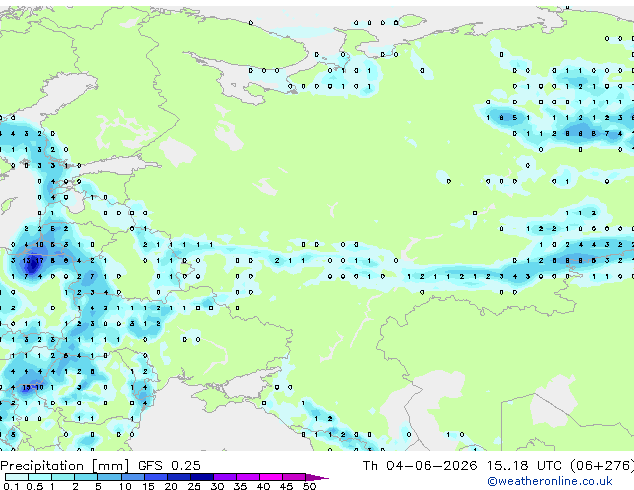The height and width of the screenshot is (490, 634).
Task: Click the 20–25 mm legend color swatch
Action: coord(179,477)
